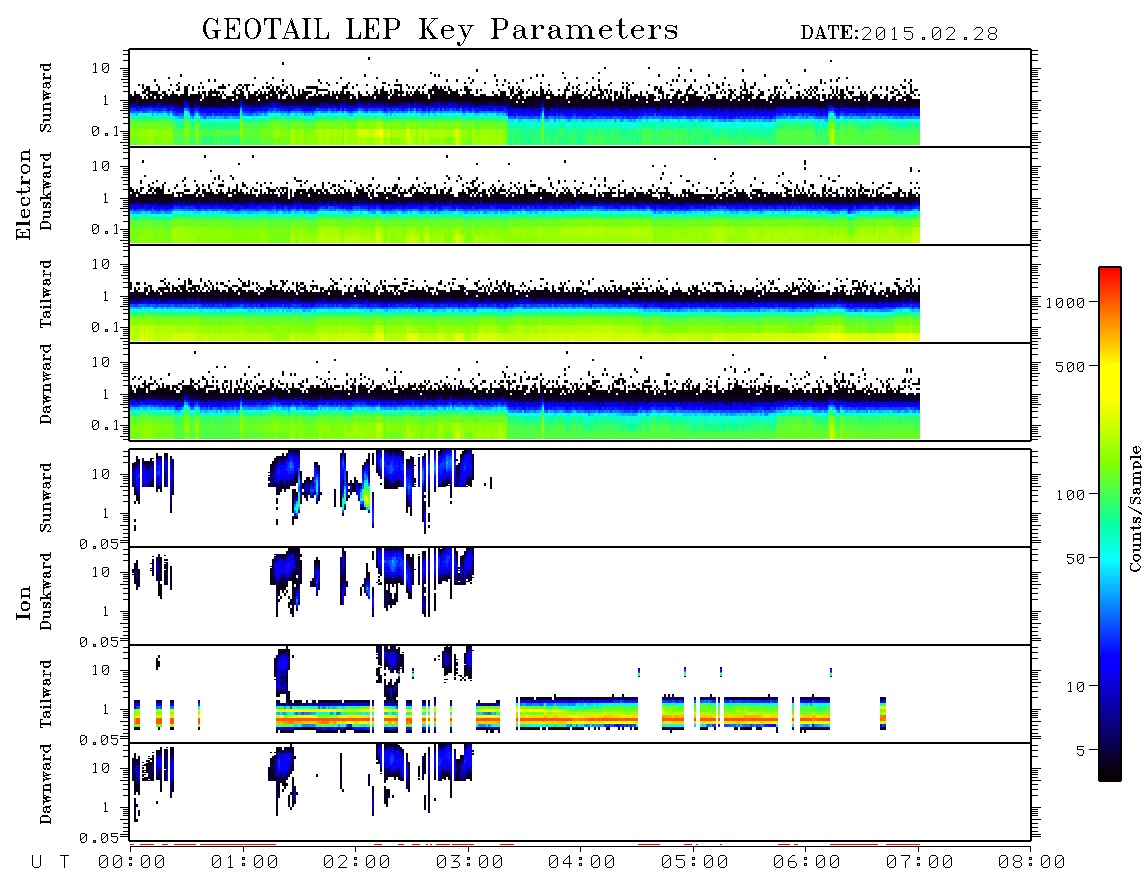Click the "1000" colorbar tick value
The image size is (1142, 880).
(x=1066, y=303)
